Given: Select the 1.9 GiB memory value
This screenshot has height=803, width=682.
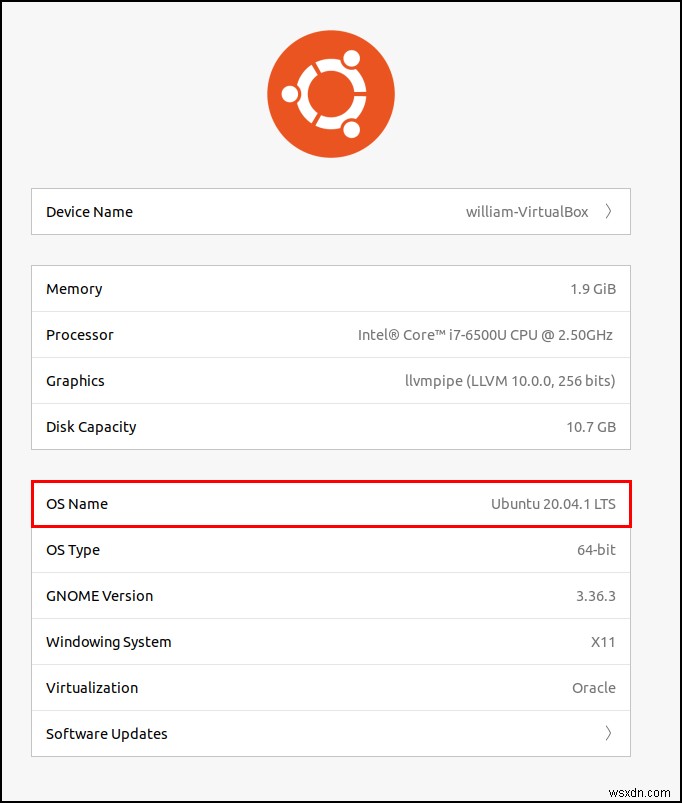Looking at the screenshot, I should 593,289.
